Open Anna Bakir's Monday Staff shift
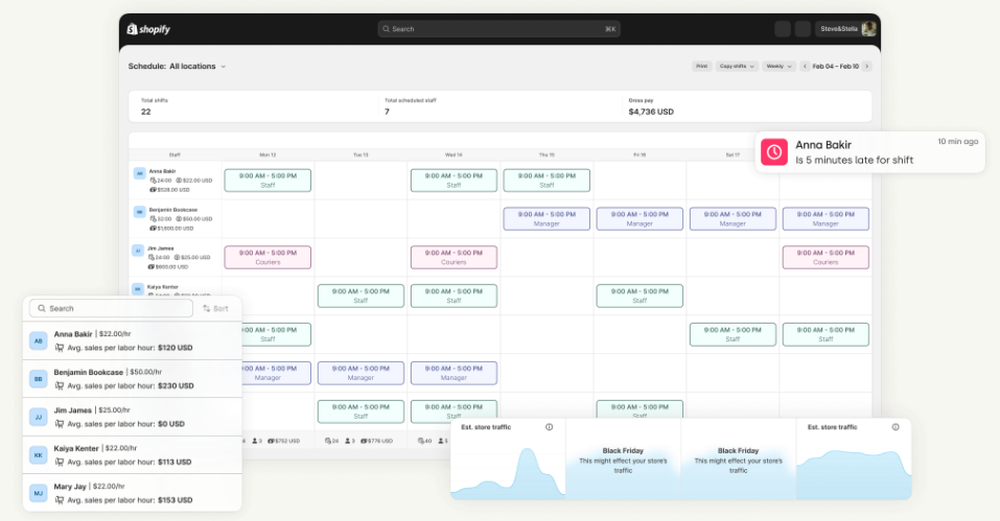The height and width of the screenshot is (521, 1000). [x=268, y=180]
